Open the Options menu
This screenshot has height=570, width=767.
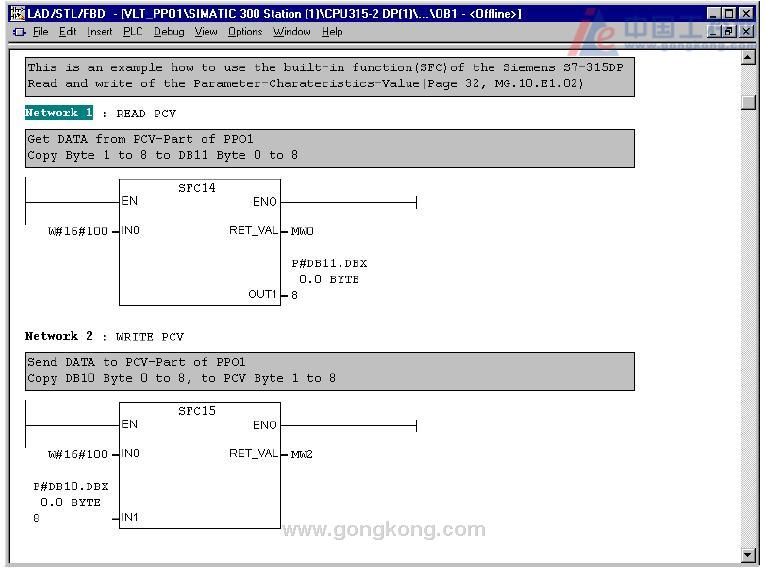point(245,32)
